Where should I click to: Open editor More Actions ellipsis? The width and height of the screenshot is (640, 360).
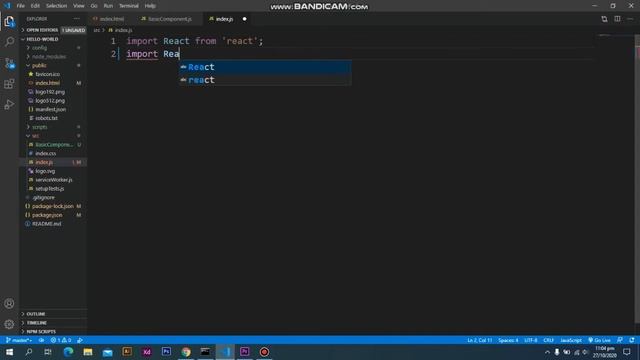(630, 19)
